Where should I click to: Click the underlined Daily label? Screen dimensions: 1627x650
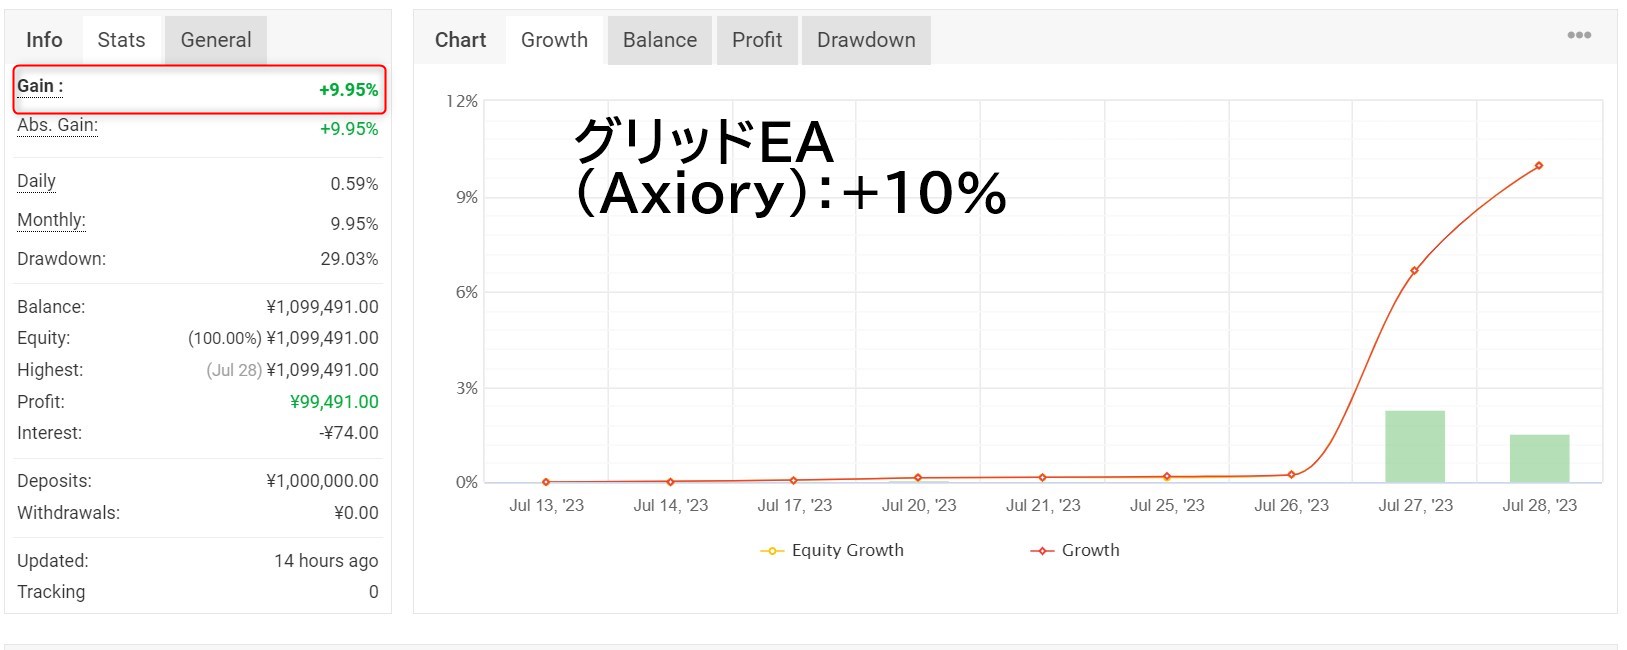click(x=36, y=181)
